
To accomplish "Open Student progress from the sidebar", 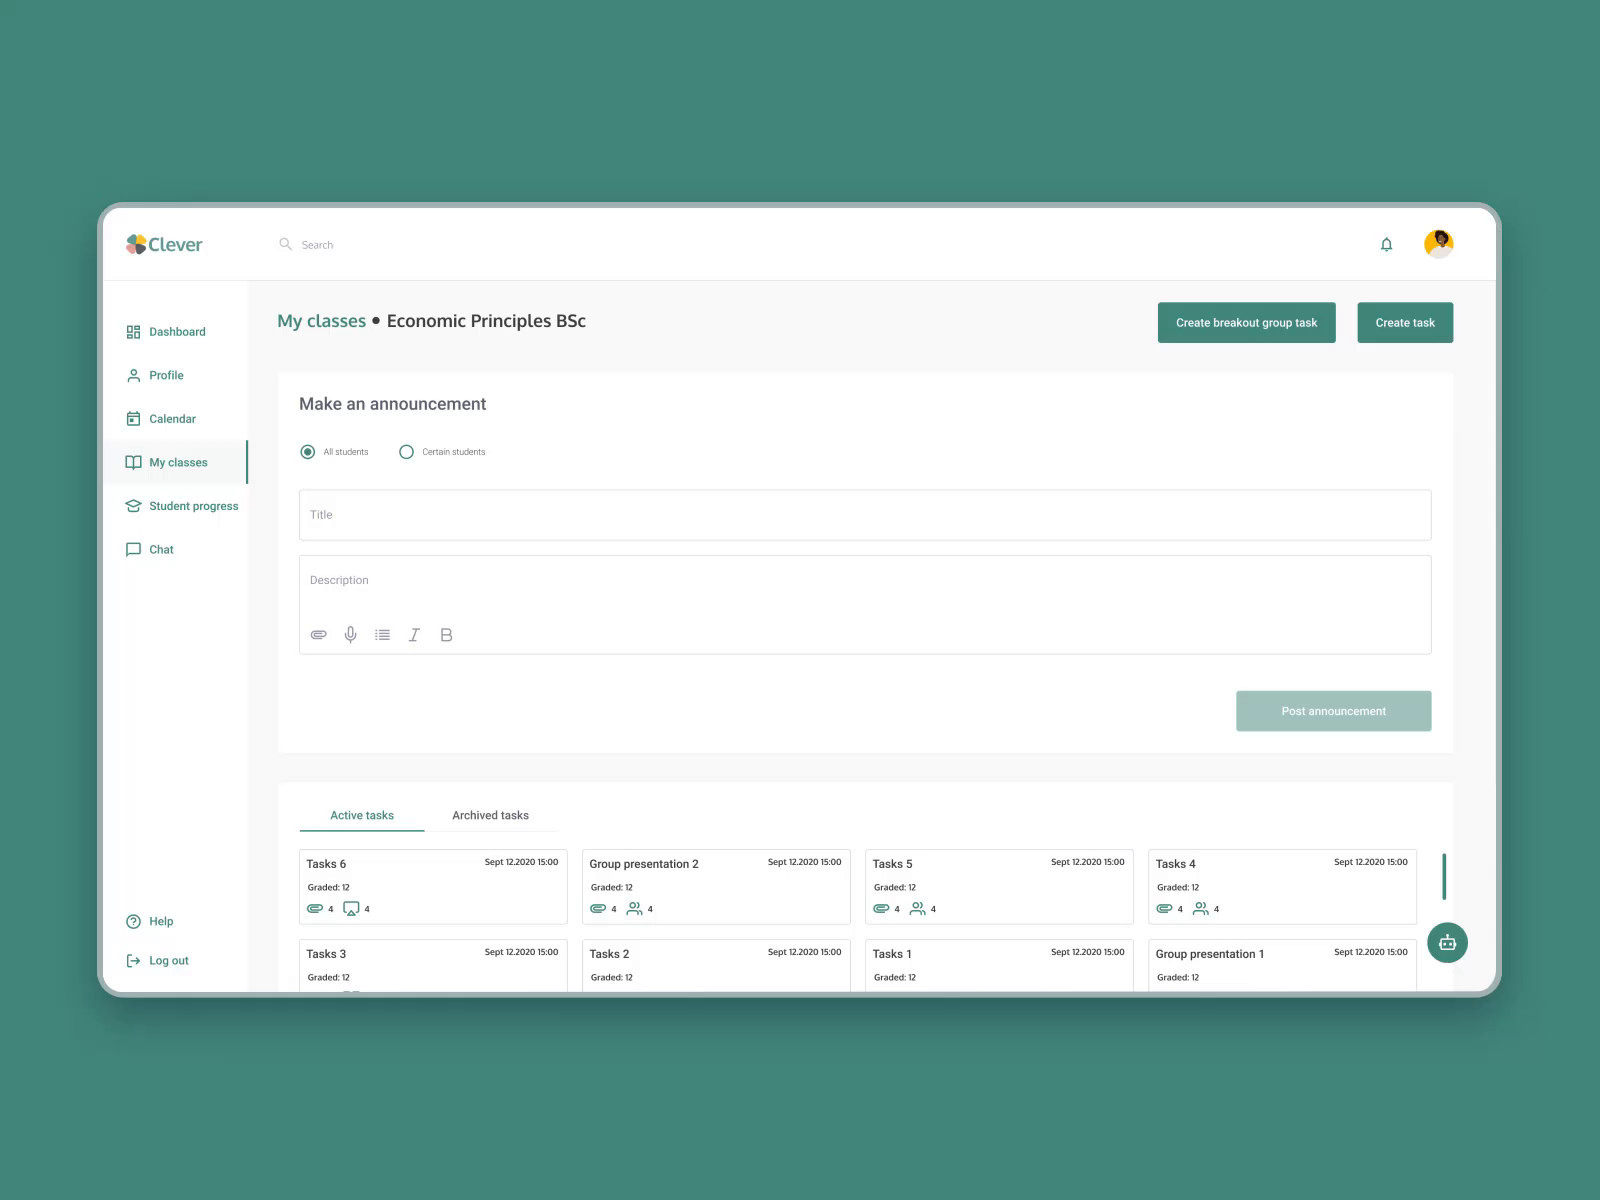I will (193, 506).
